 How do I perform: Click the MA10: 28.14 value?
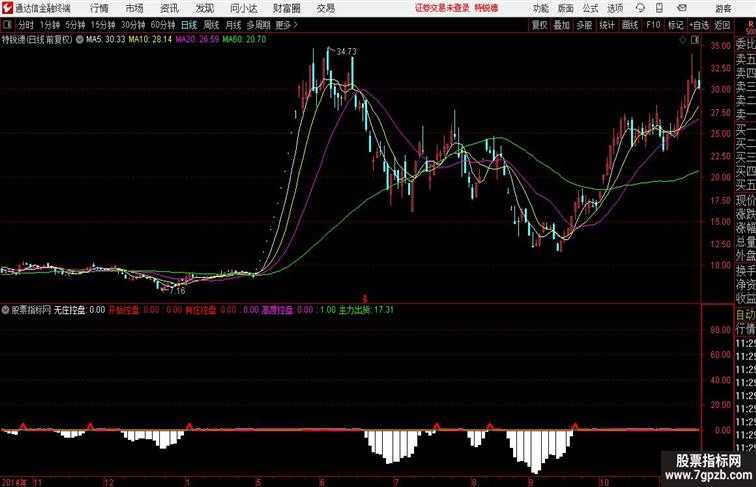pos(150,40)
